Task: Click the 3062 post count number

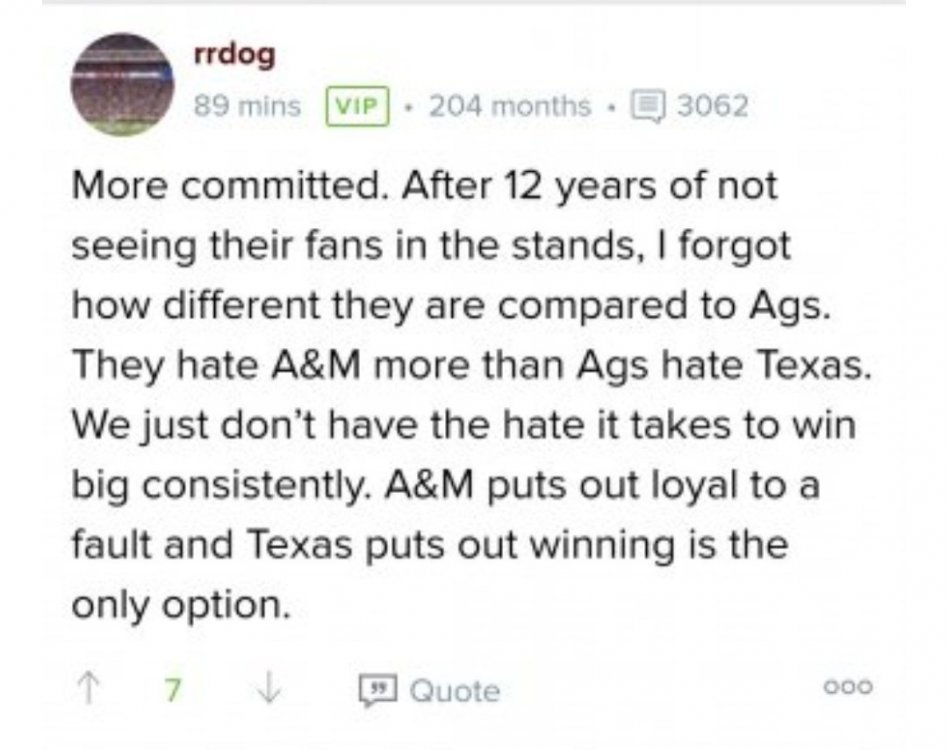Action: 711,105
